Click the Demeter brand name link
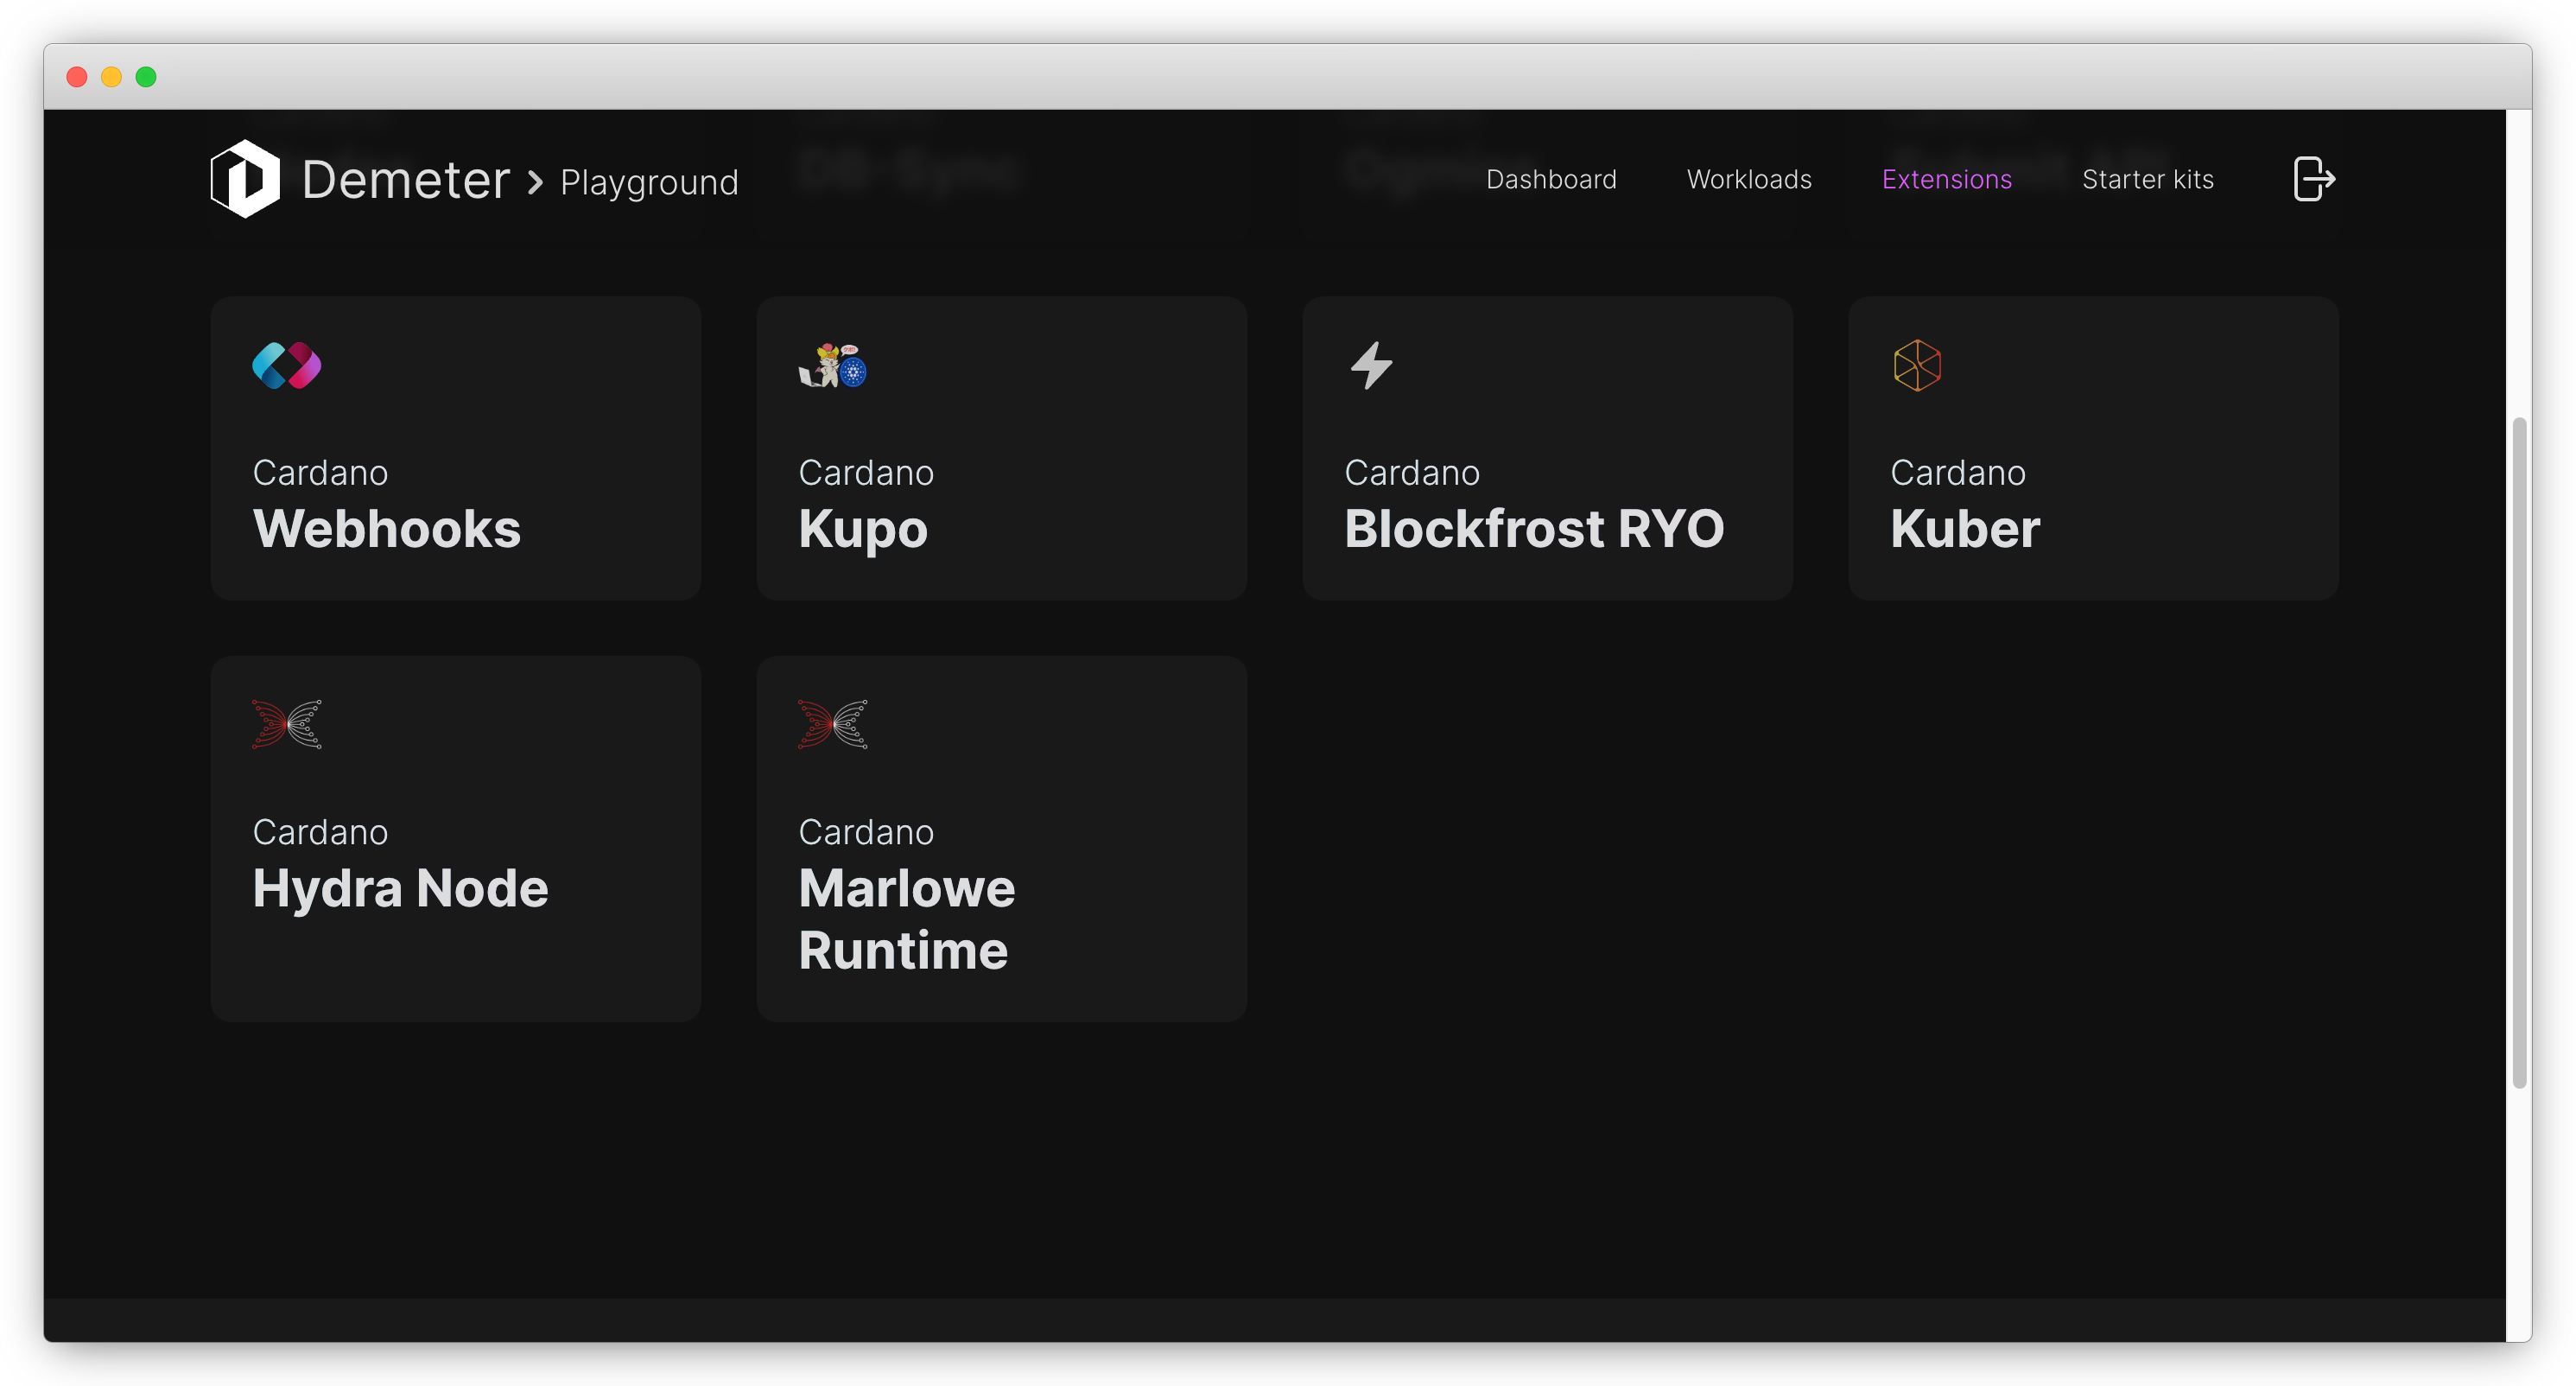2576x1386 pixels. pos(406,180)
